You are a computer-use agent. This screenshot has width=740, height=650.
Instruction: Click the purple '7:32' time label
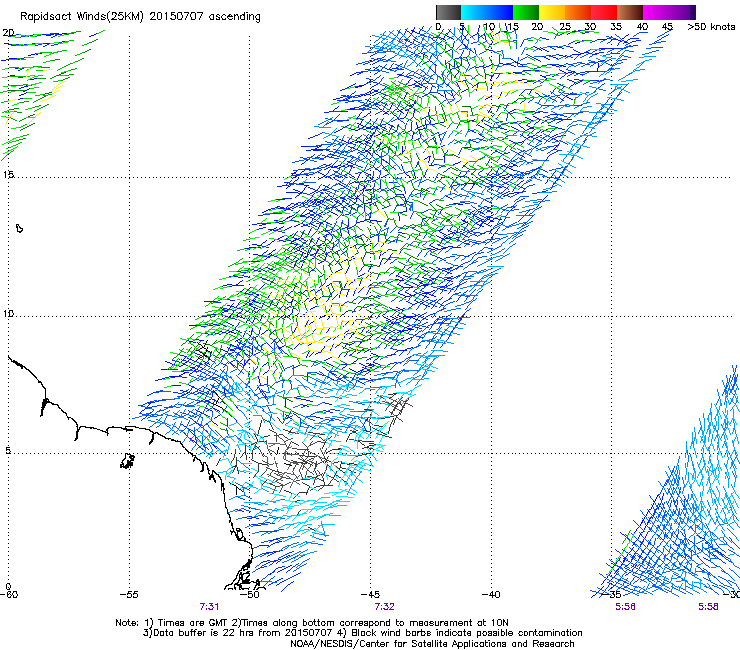[x=385, y=607]
